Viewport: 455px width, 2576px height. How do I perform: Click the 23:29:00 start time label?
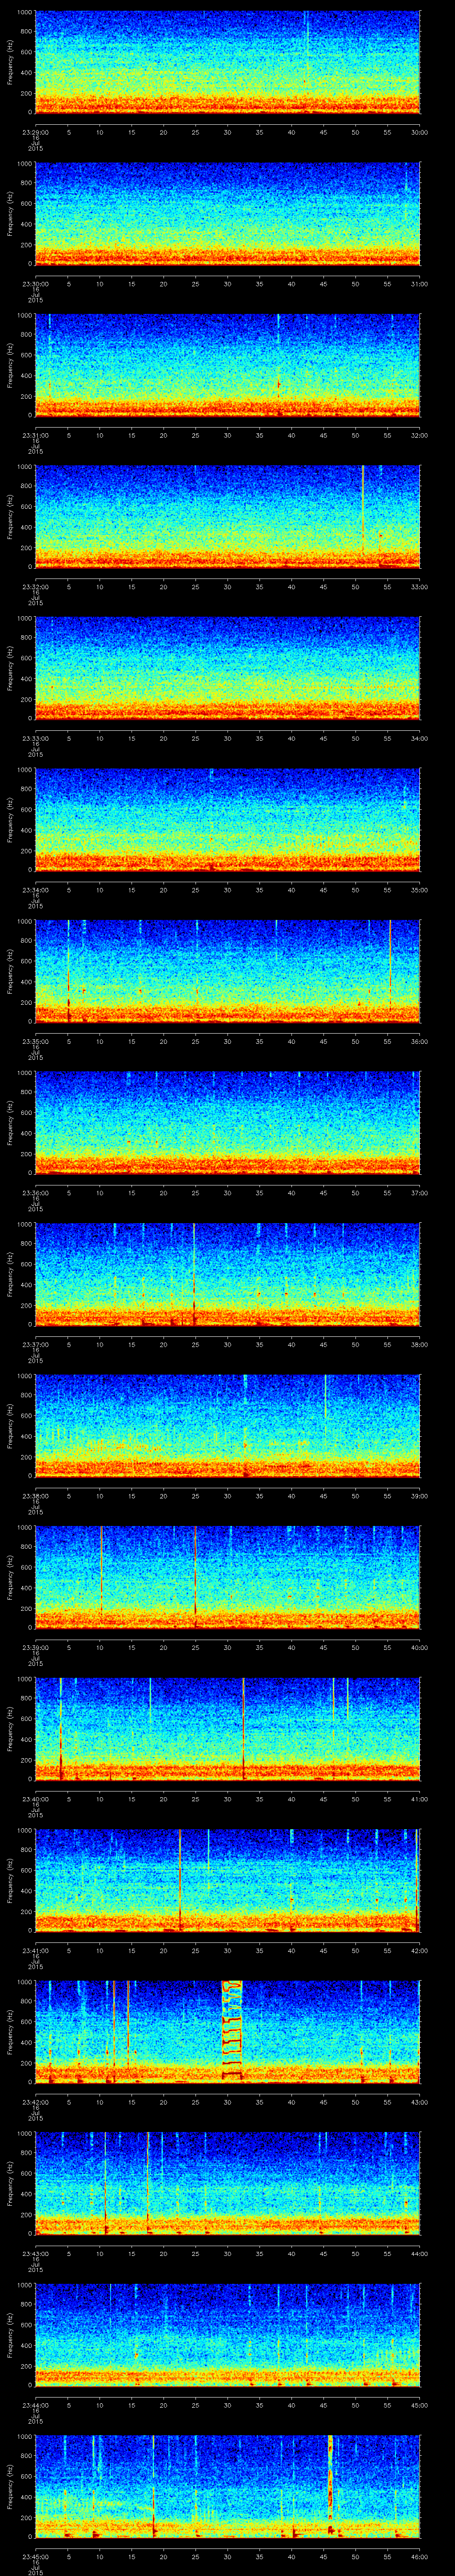coord(35,131)
